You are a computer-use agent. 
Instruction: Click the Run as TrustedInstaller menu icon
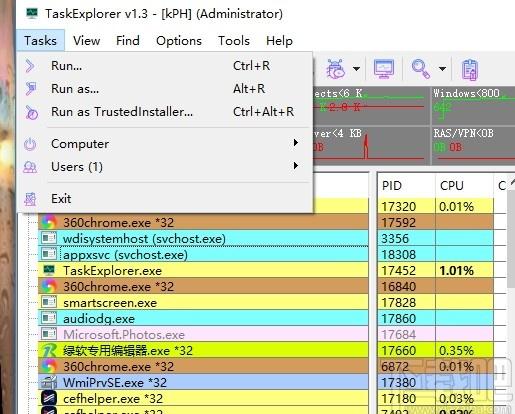31,112
